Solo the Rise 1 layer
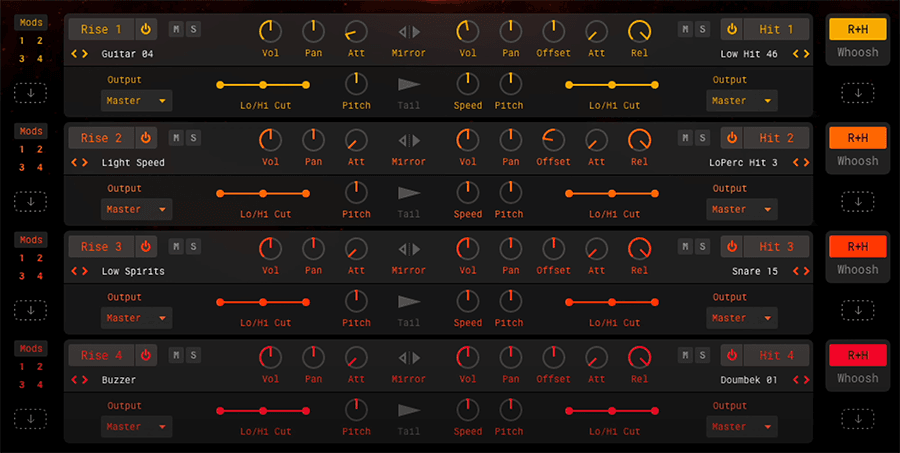Image resolution: width=900 pixels, height=453 pixels. coord(193,29)
